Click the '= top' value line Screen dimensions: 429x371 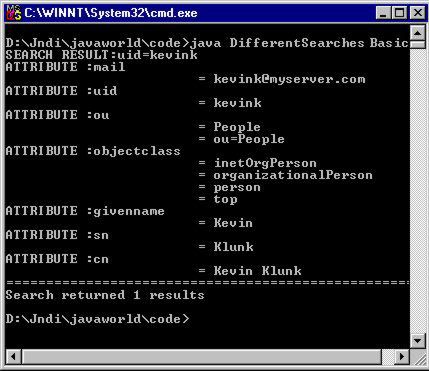(218, 199)
